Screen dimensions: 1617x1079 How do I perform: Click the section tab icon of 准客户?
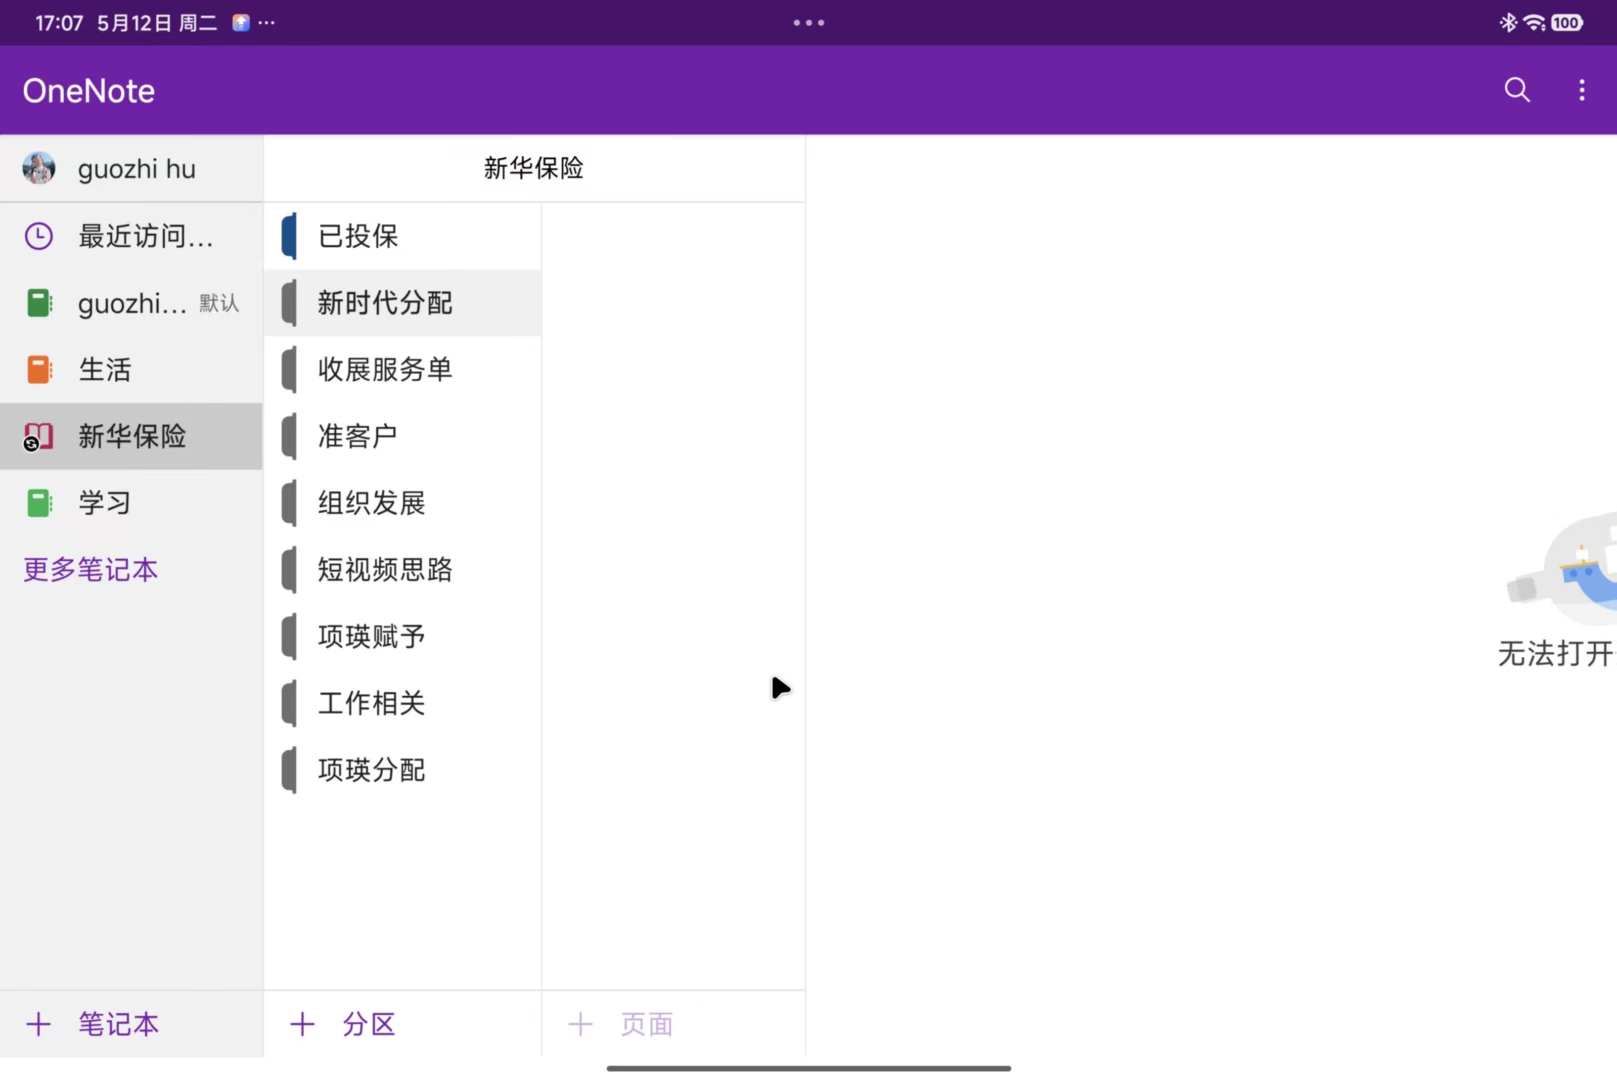(289, 437)
